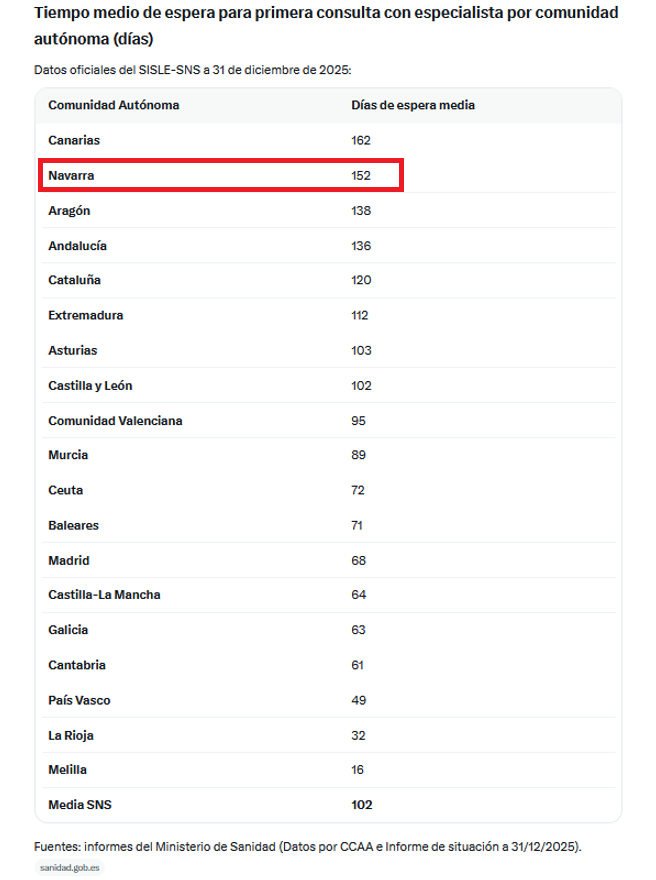Select the País Vasco row
Image resolution: width=656 pixels, height=880 pixels.
[329, 700]
